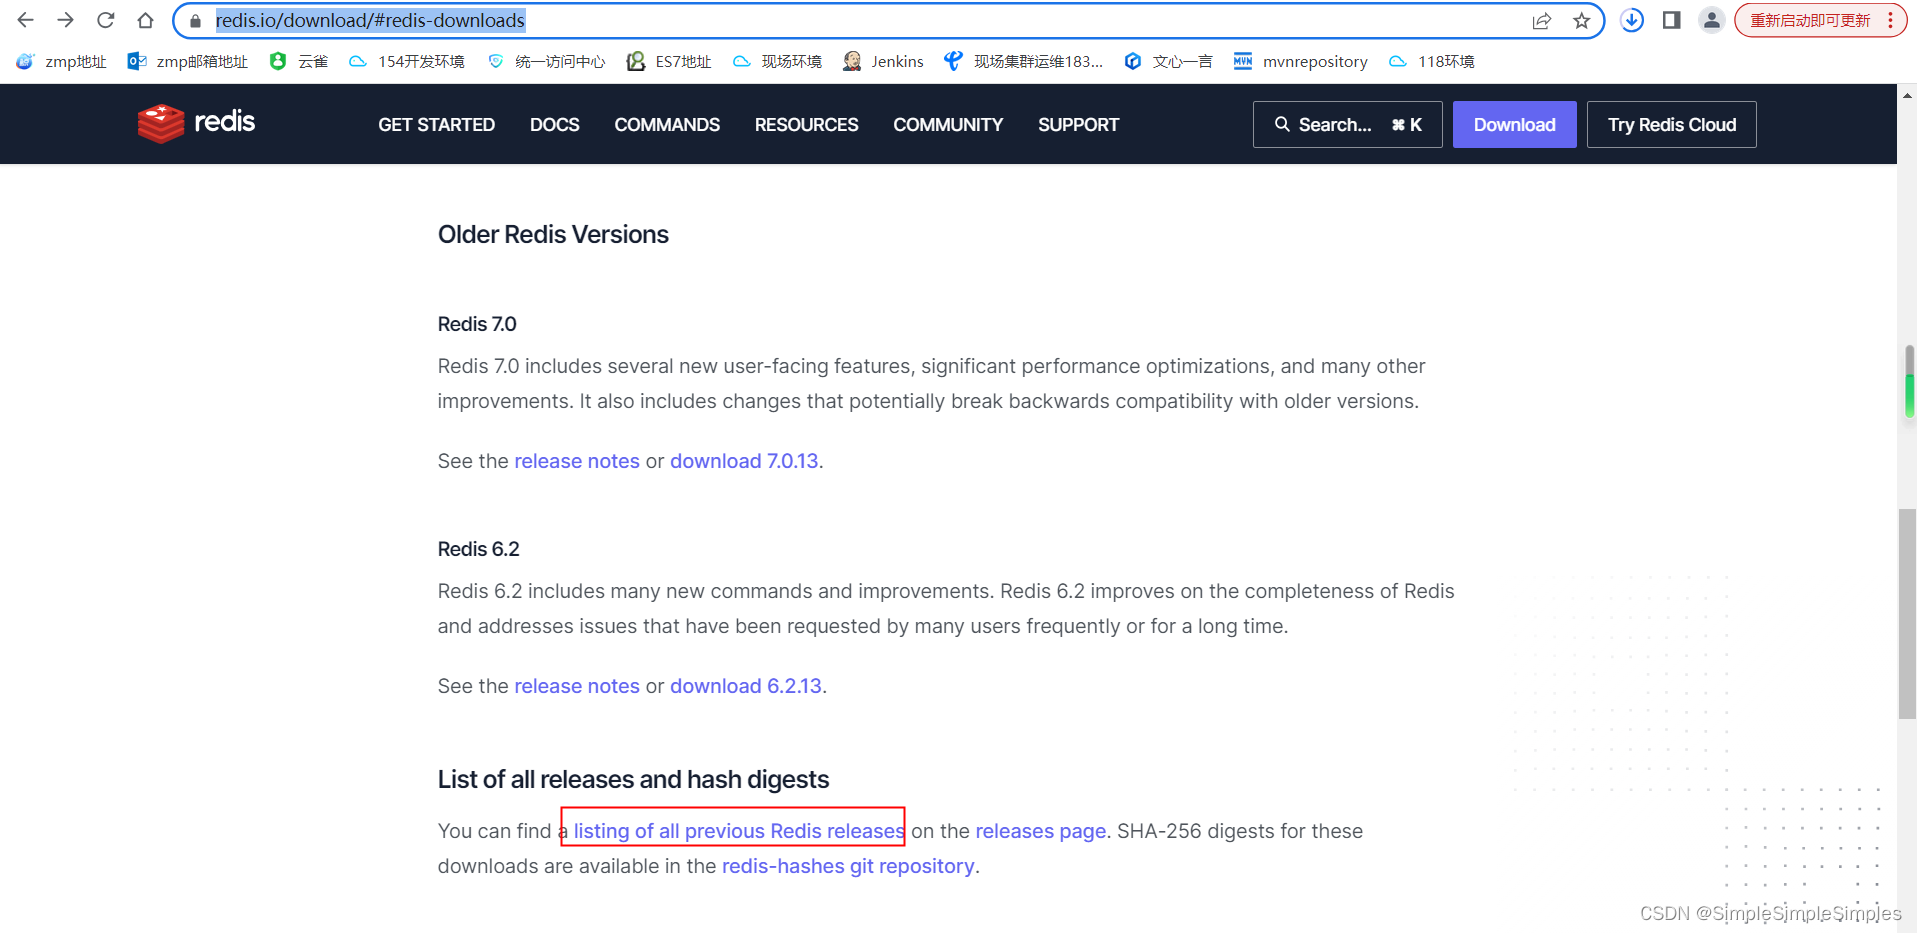Click the browser forward arrow

point(66,20)
